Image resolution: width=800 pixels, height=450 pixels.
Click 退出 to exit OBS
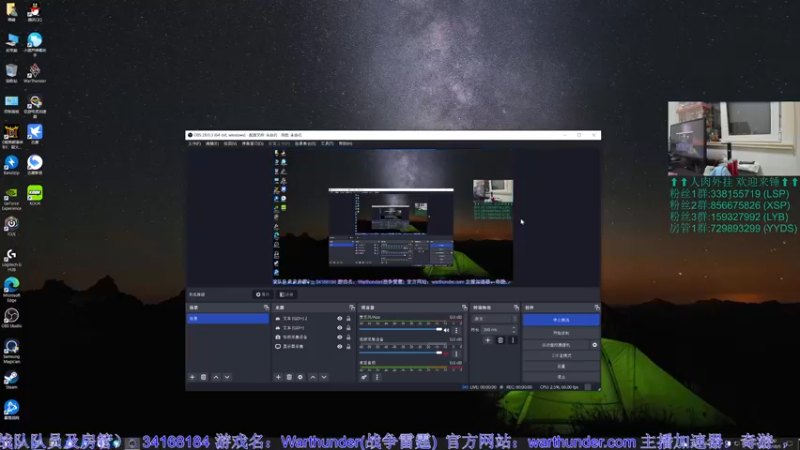(561, 377)
